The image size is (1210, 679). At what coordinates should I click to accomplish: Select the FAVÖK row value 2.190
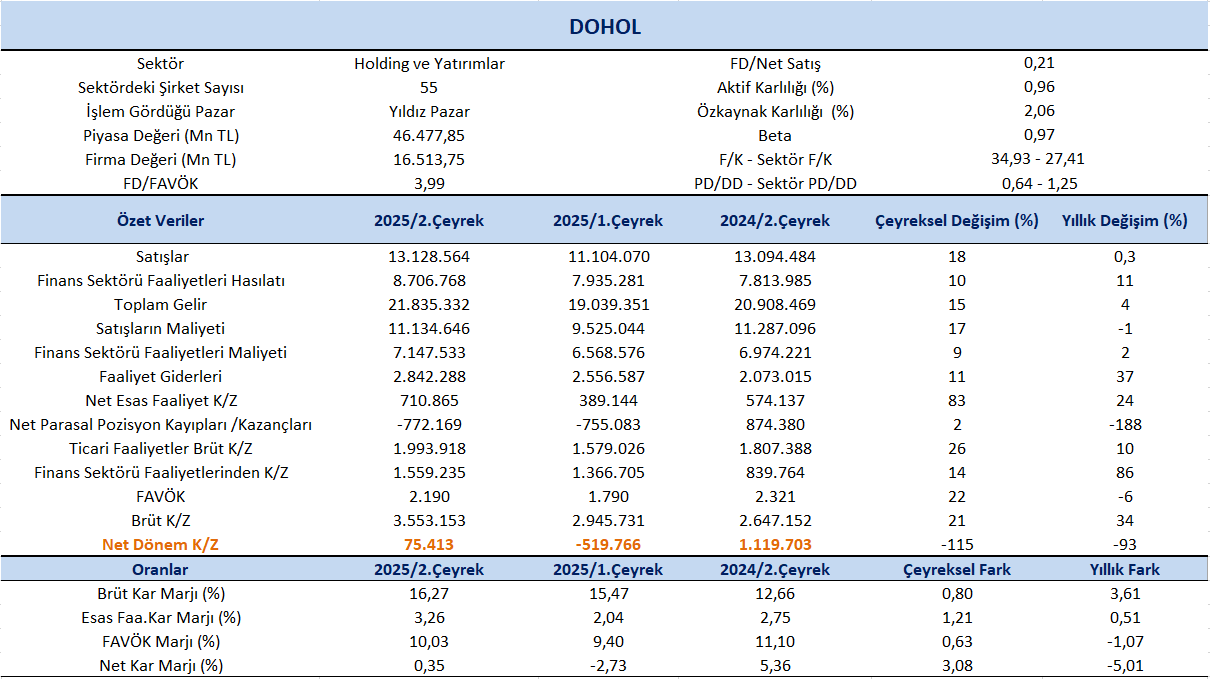[429, 496]
